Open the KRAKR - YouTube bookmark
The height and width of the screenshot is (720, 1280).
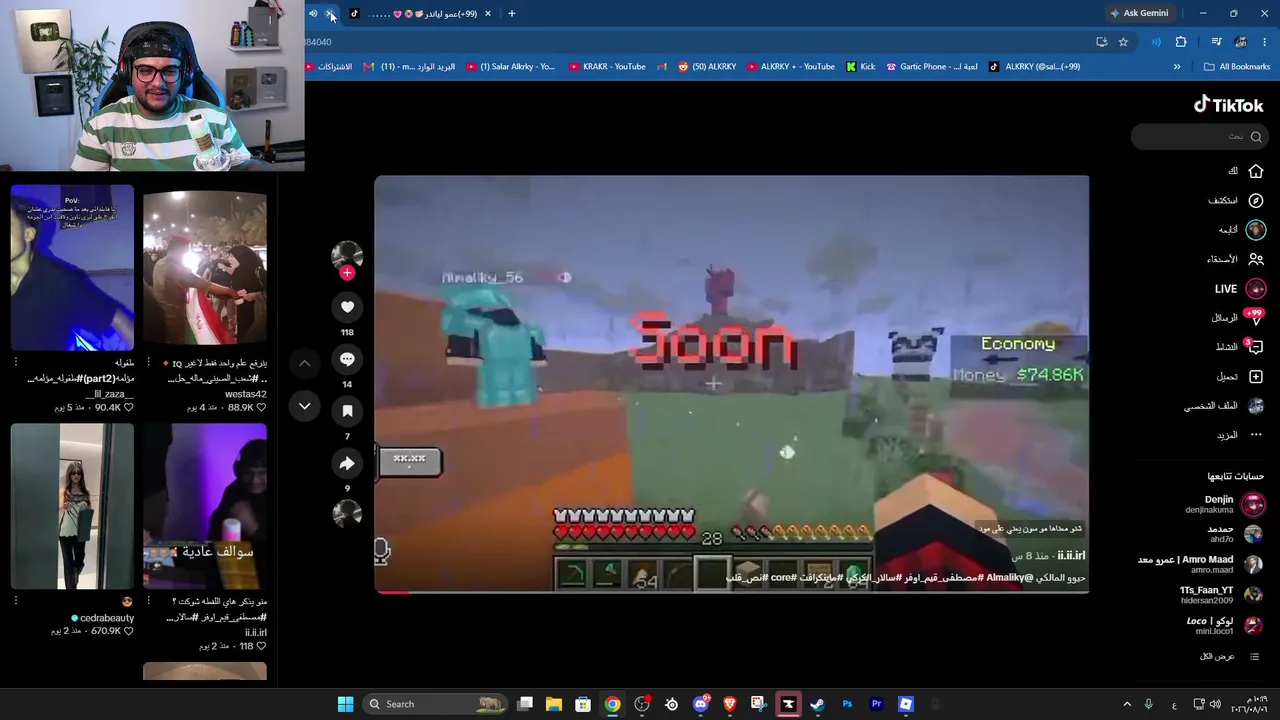[607, 67]
